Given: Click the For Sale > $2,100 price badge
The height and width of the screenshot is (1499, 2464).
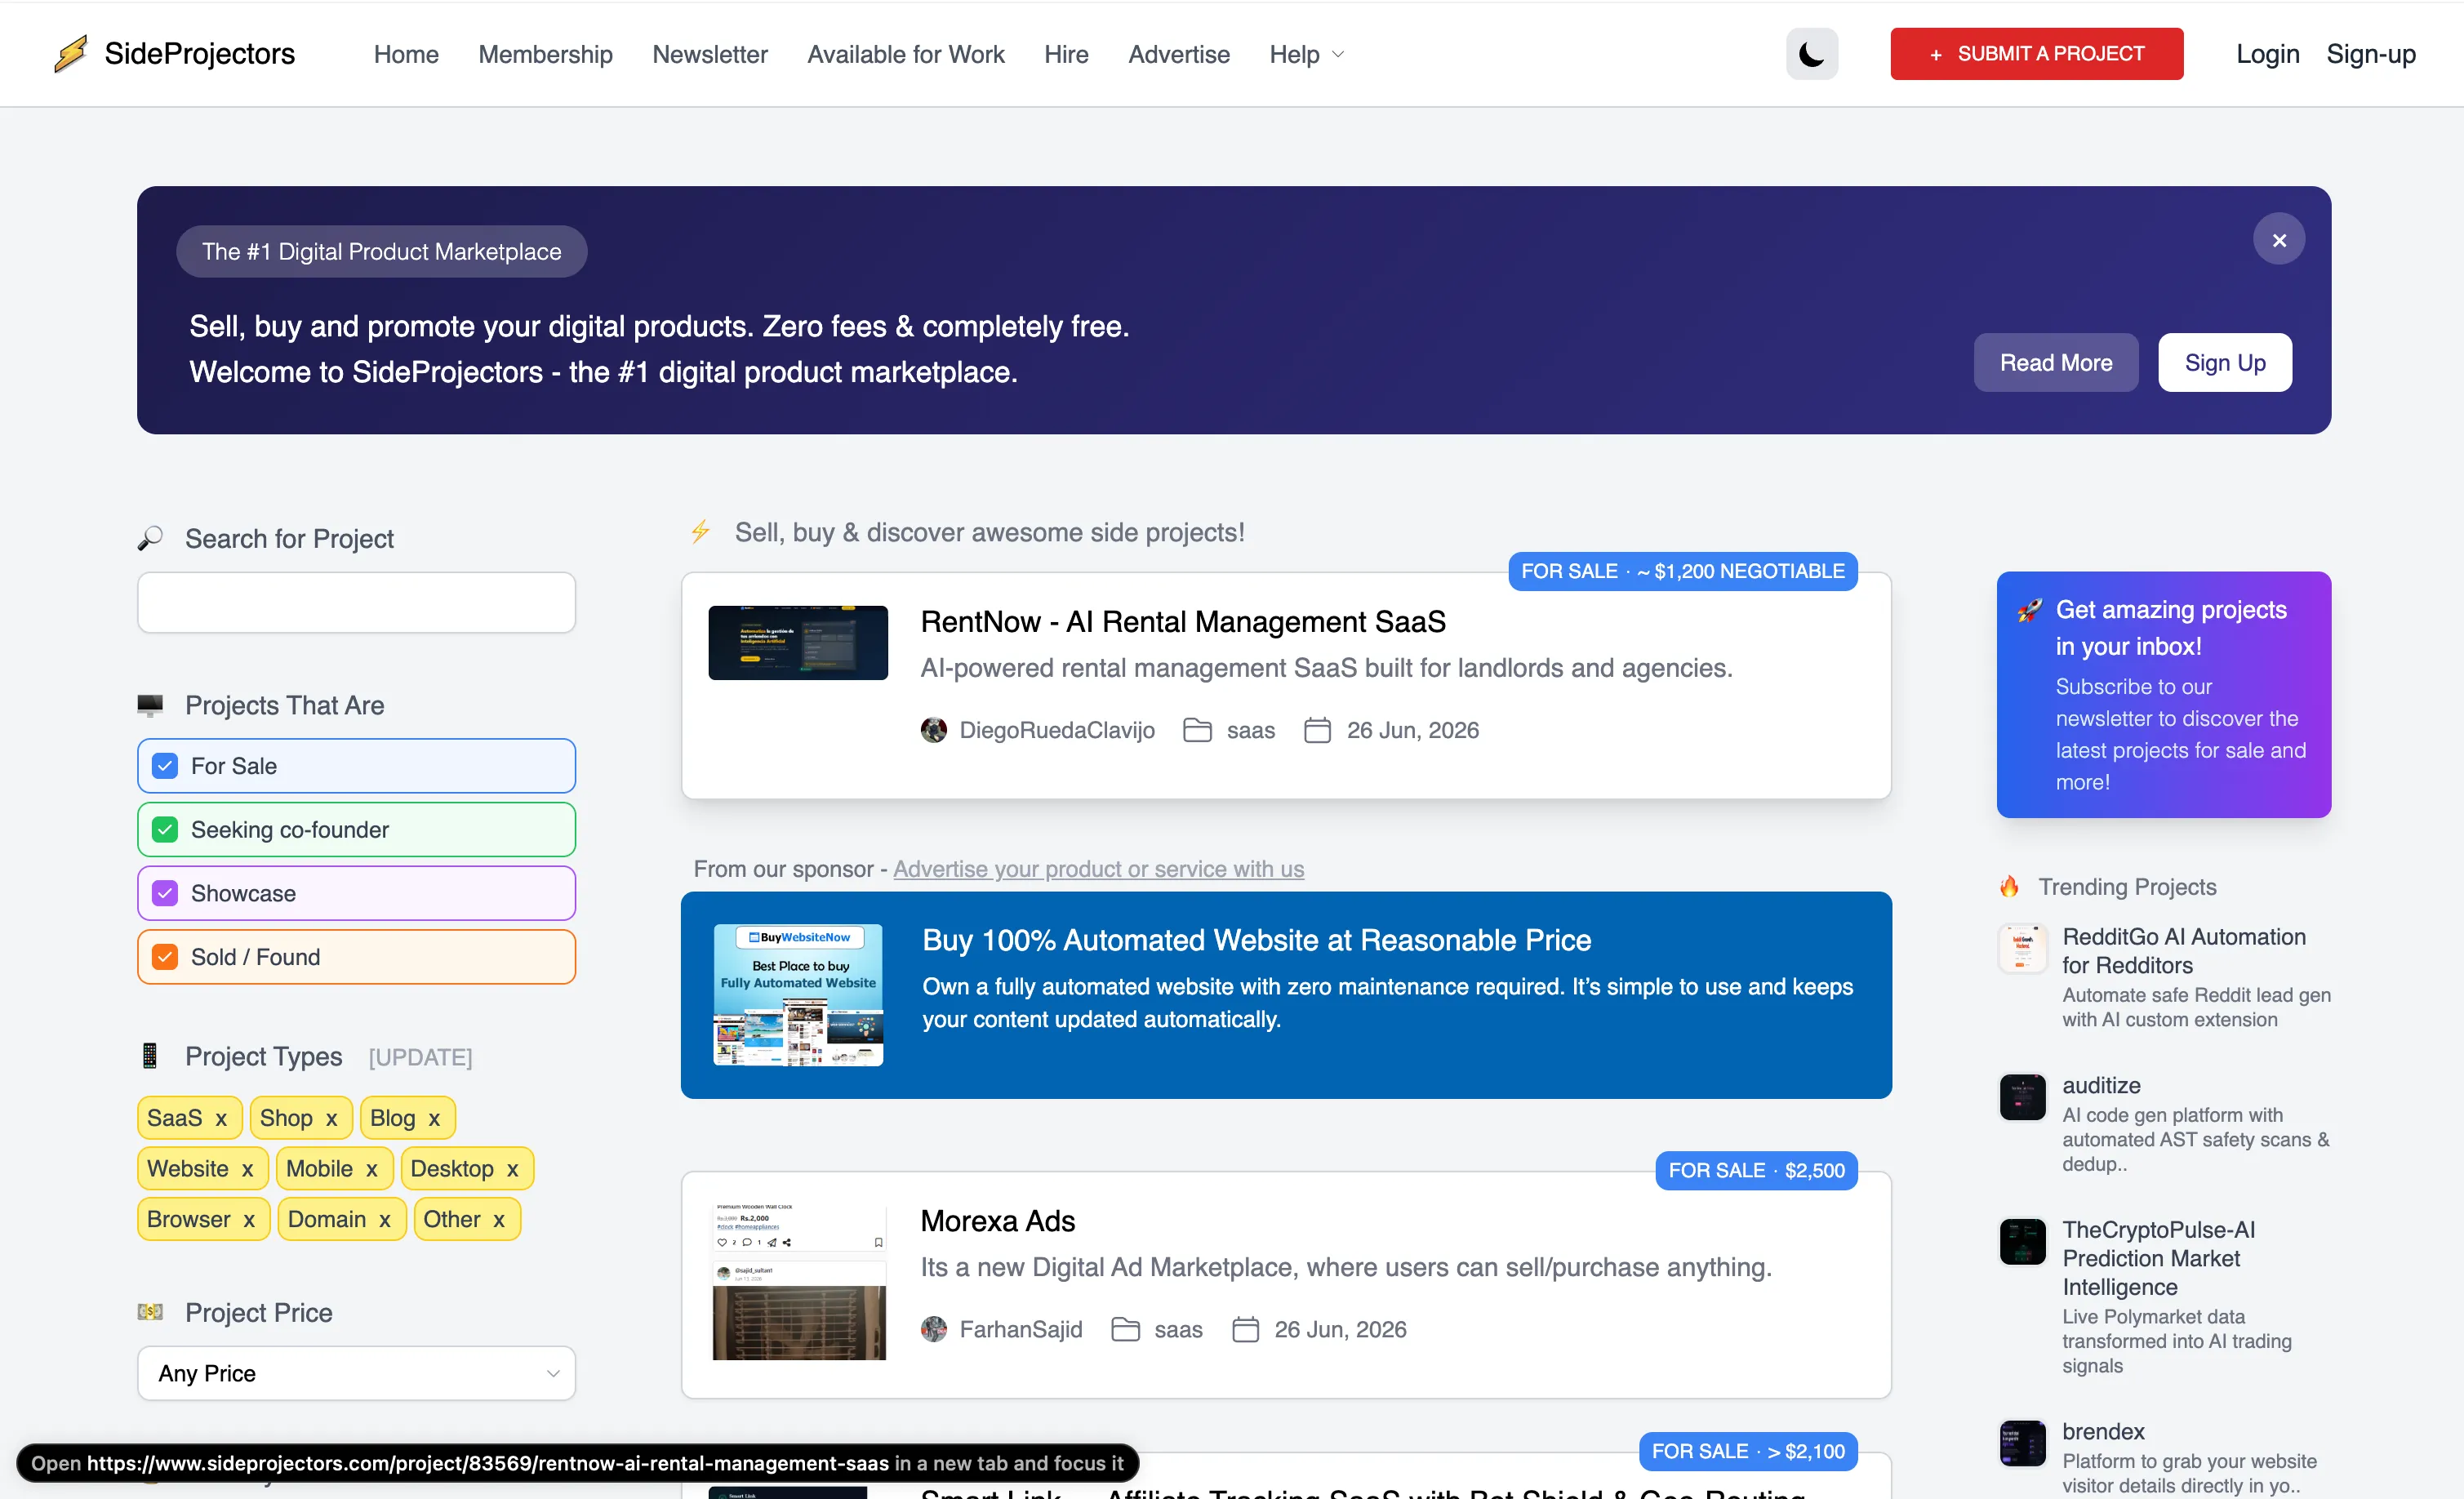Looking at the screenshot, I should pos(1748,1452).
